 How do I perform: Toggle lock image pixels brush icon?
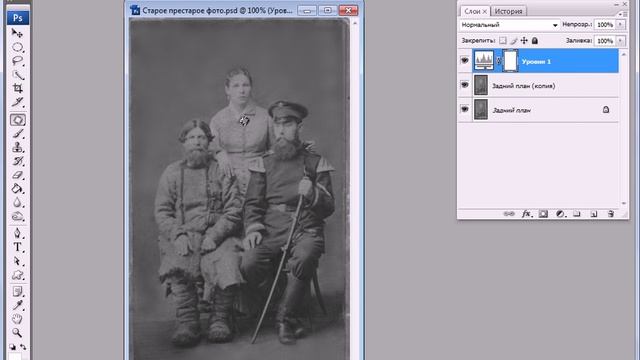[514, 40]
